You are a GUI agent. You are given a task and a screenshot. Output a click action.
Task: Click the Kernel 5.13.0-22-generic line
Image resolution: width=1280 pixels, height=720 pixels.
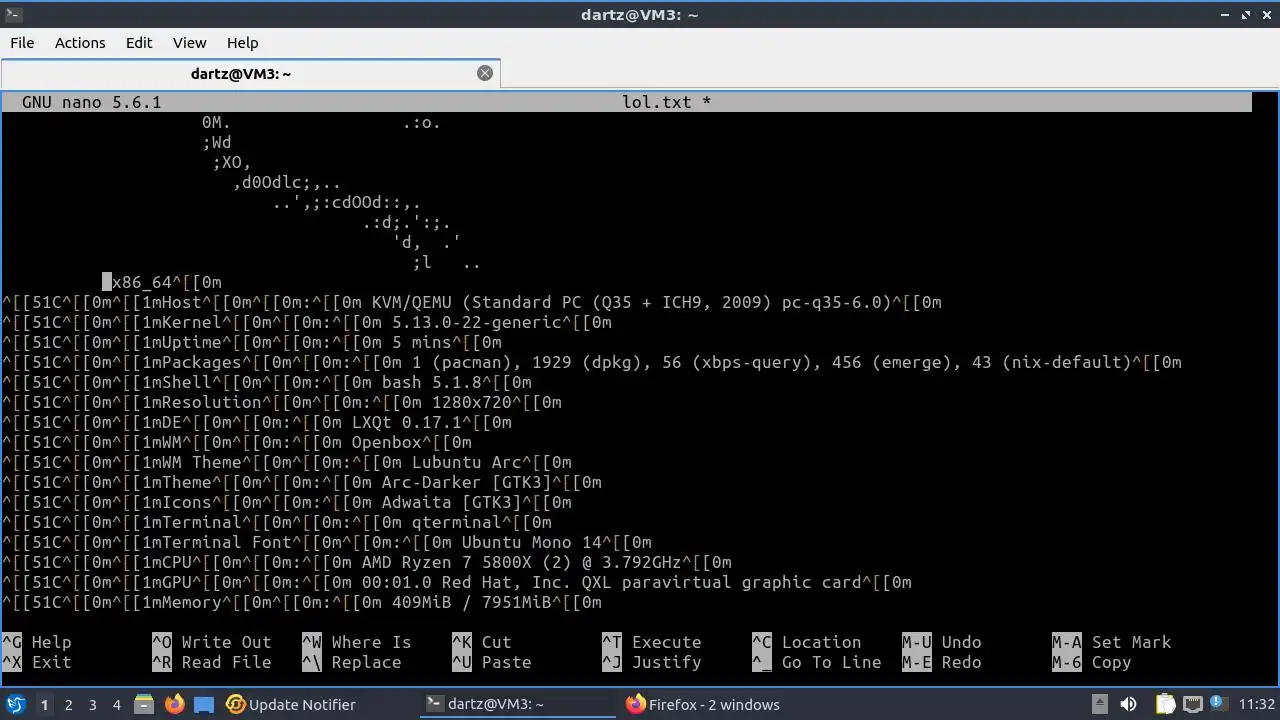click(307, 322)
